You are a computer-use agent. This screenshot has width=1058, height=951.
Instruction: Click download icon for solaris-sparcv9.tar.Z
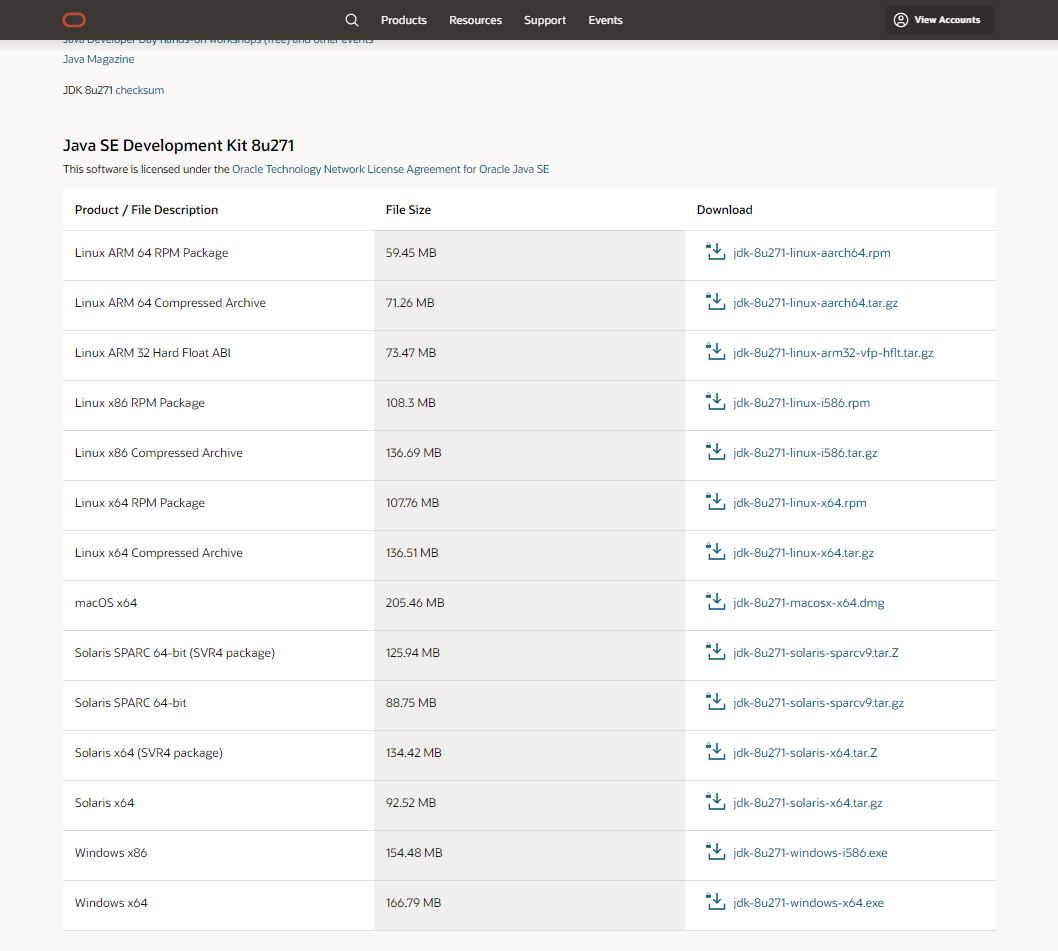coord(715,651)
